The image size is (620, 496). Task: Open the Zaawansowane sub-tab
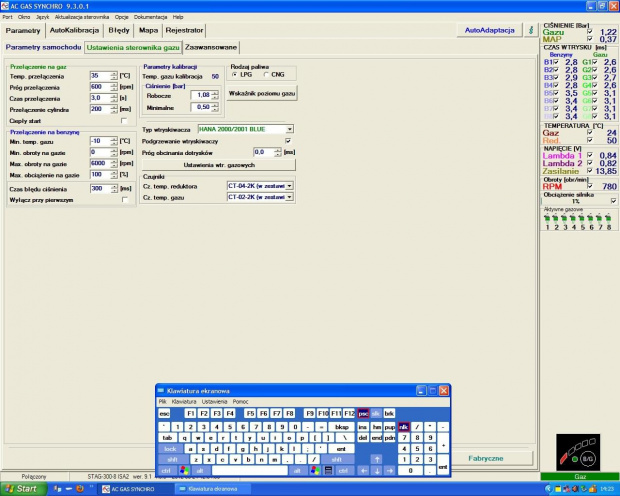(x=212, y=47)
